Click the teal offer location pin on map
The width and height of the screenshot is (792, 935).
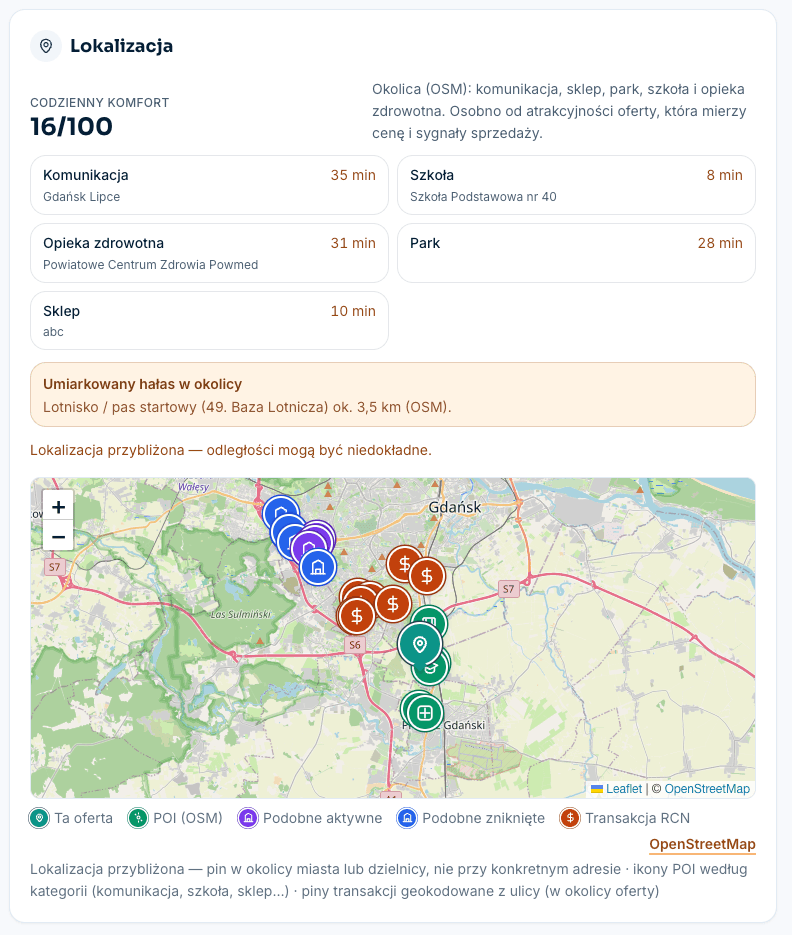point(420,644)
